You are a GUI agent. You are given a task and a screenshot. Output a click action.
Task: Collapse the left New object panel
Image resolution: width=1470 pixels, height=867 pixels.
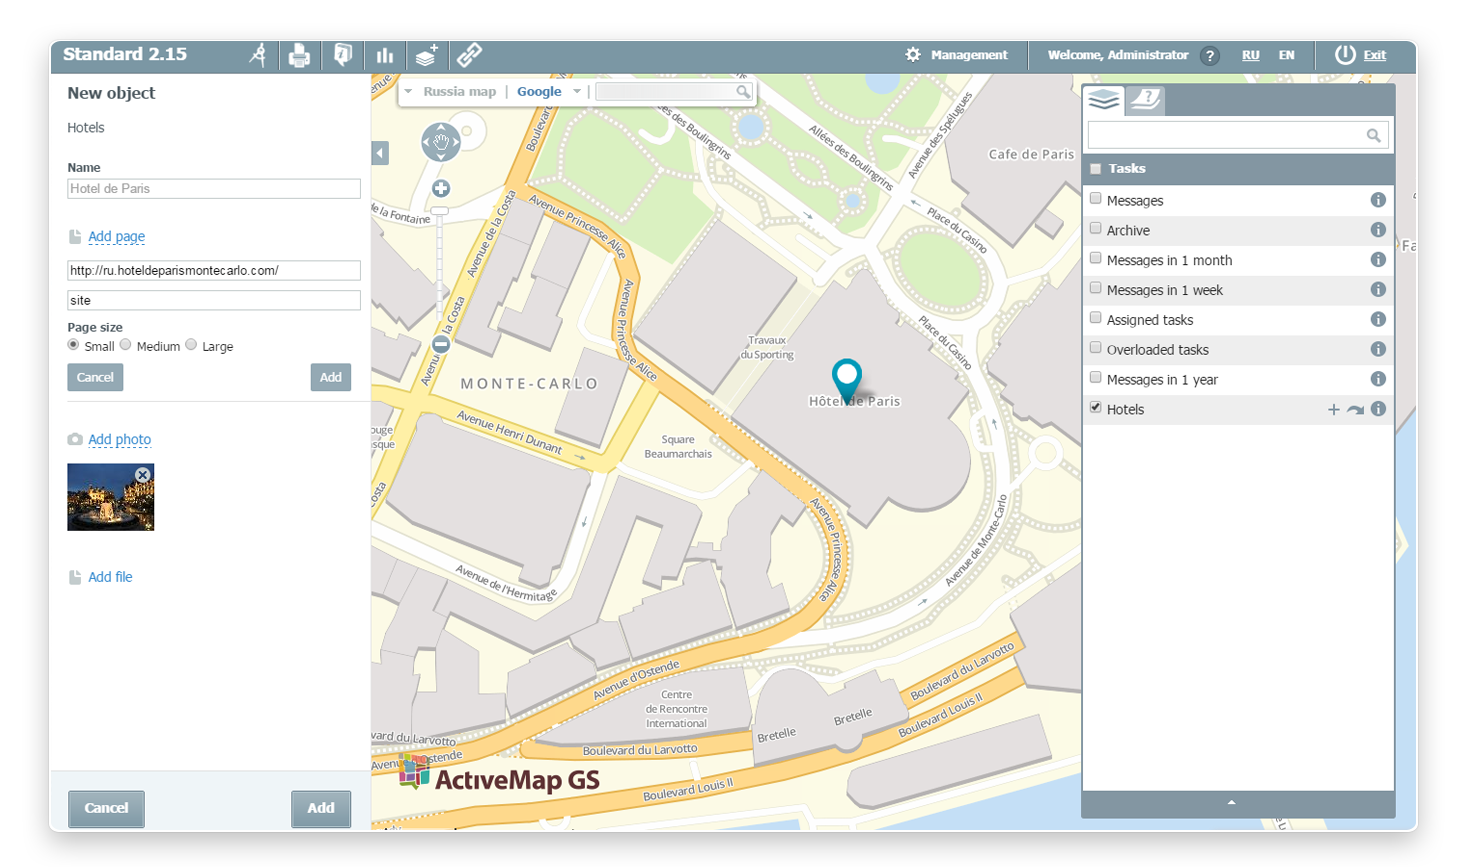pos(380,153)
